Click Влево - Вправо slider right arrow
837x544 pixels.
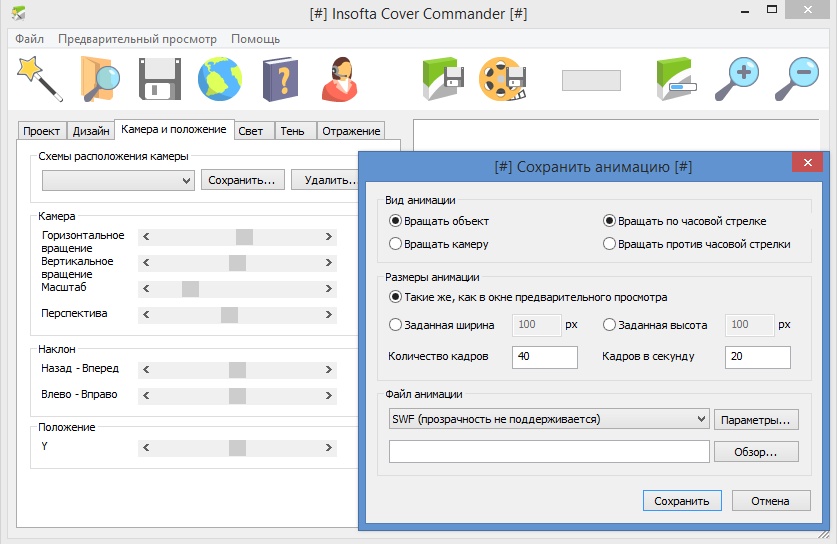pos(329,396)
